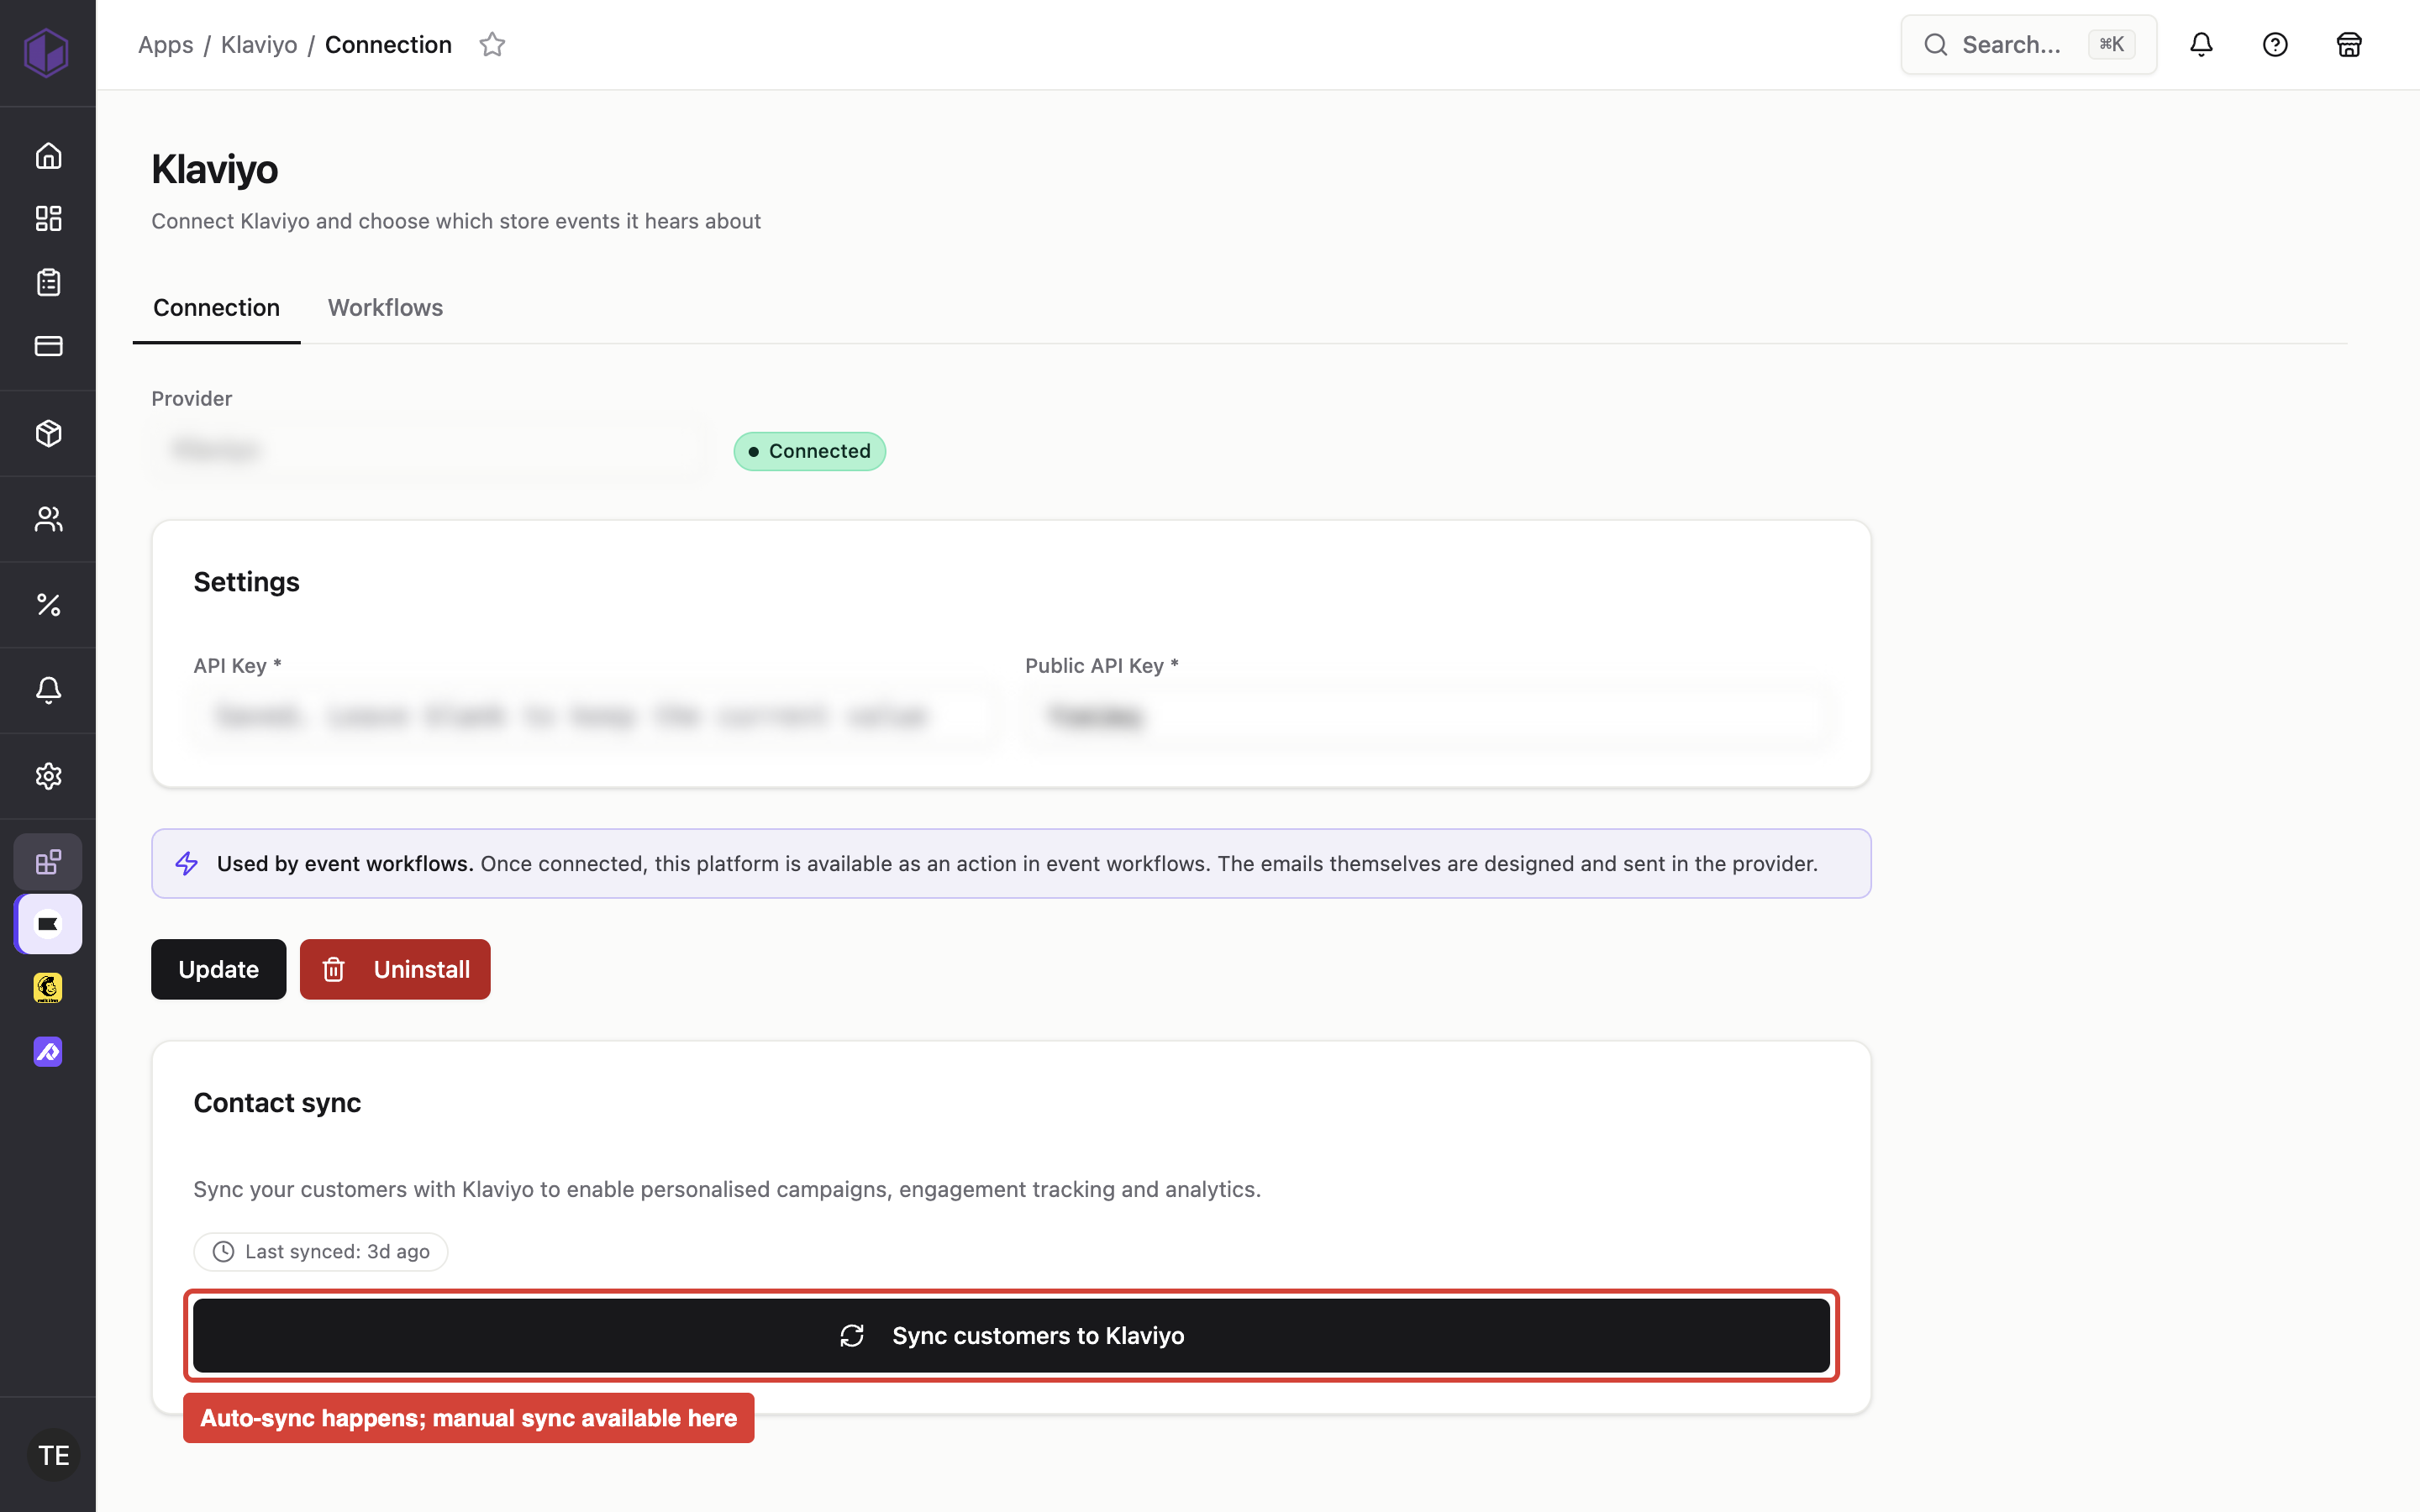
Task: Favorite this page with the star icon
Action: (x=492, y=45)
